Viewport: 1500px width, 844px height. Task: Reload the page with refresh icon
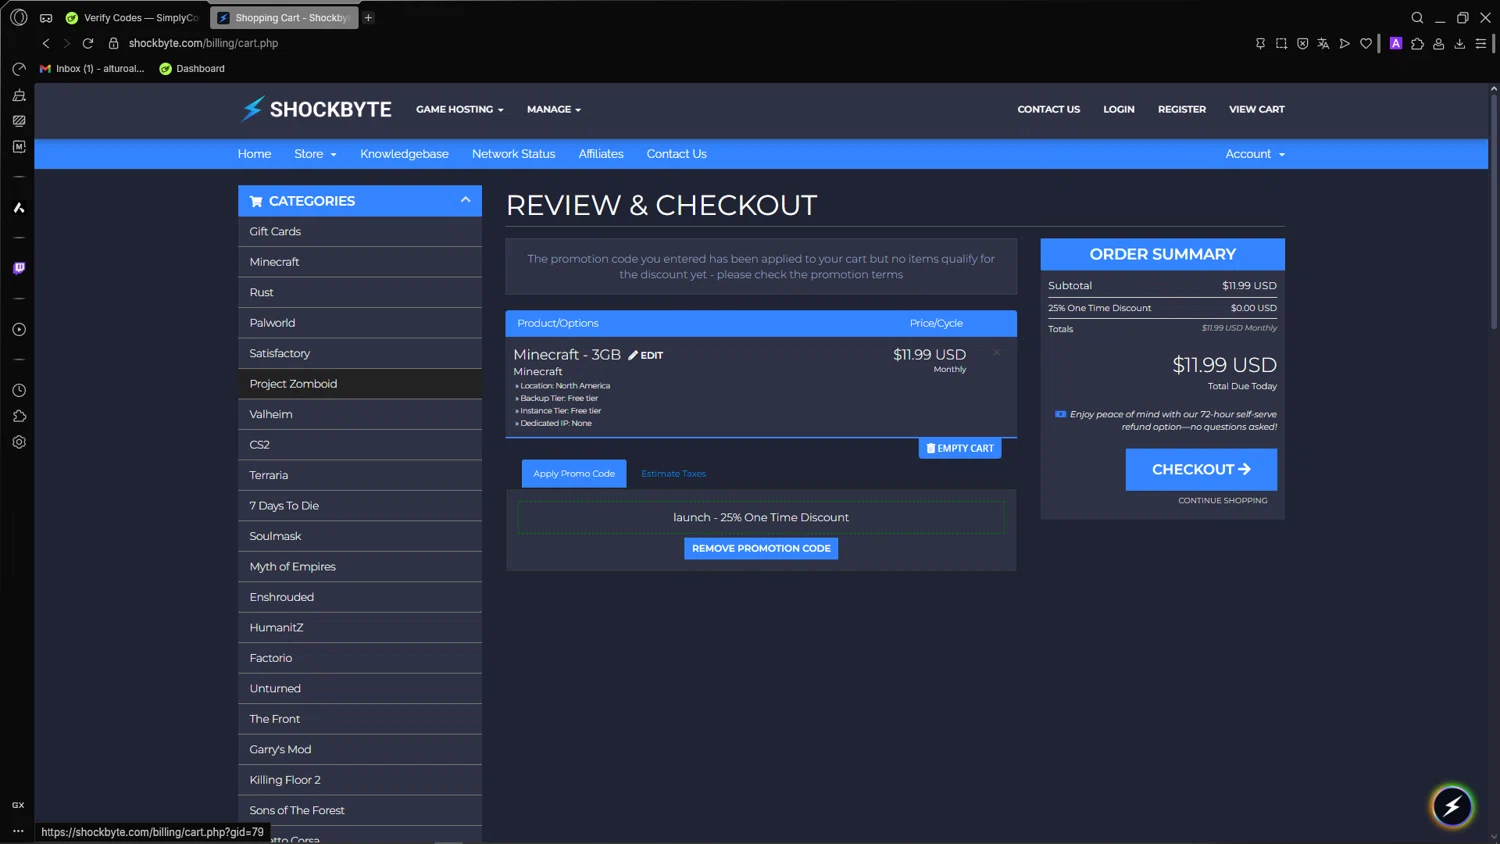[x=88, y=43]
